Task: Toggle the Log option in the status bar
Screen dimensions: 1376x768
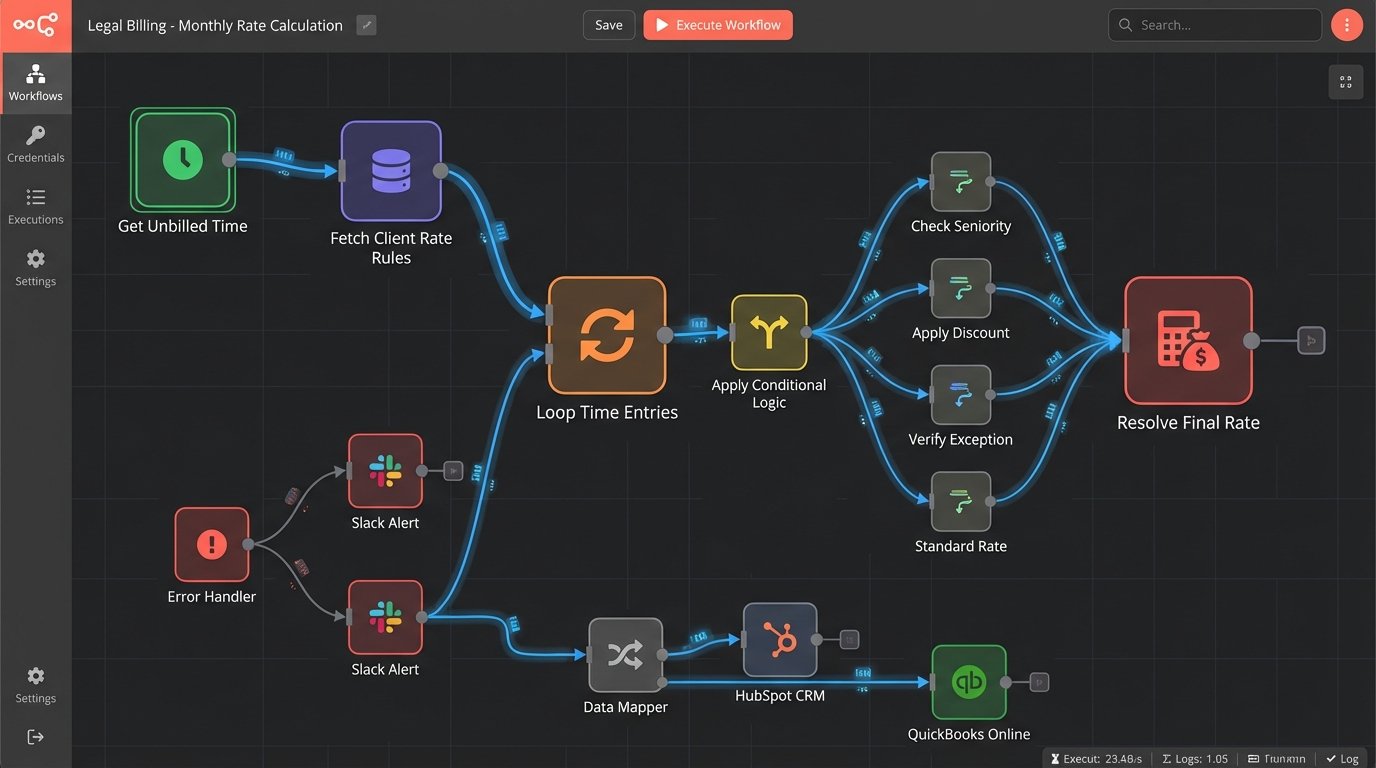Action: (x=1342, y=758)
